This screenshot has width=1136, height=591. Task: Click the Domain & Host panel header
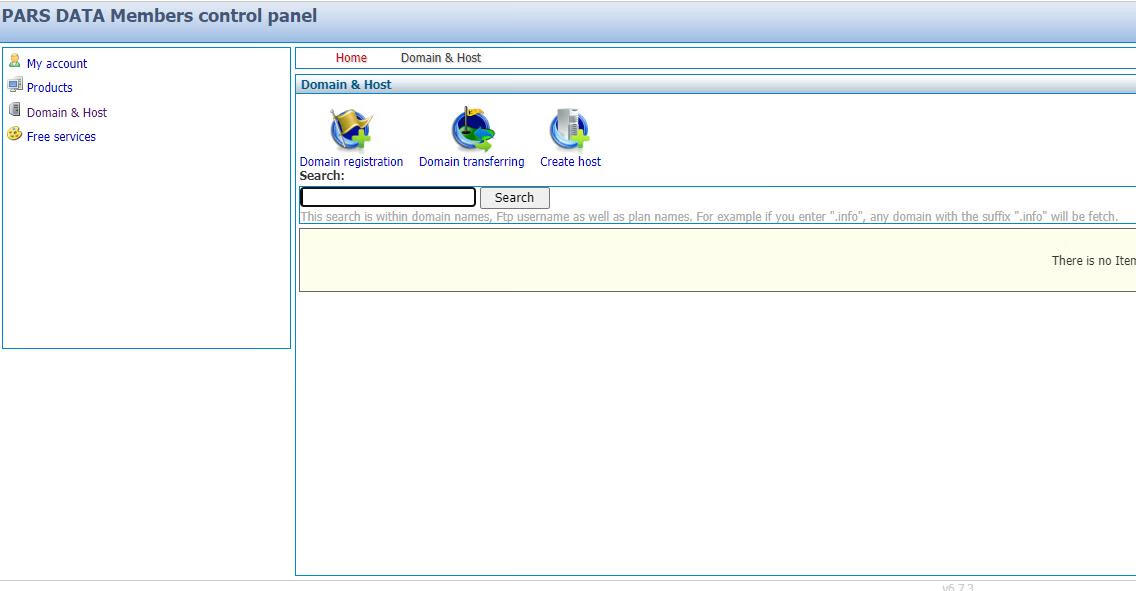[x=346, y=85]
